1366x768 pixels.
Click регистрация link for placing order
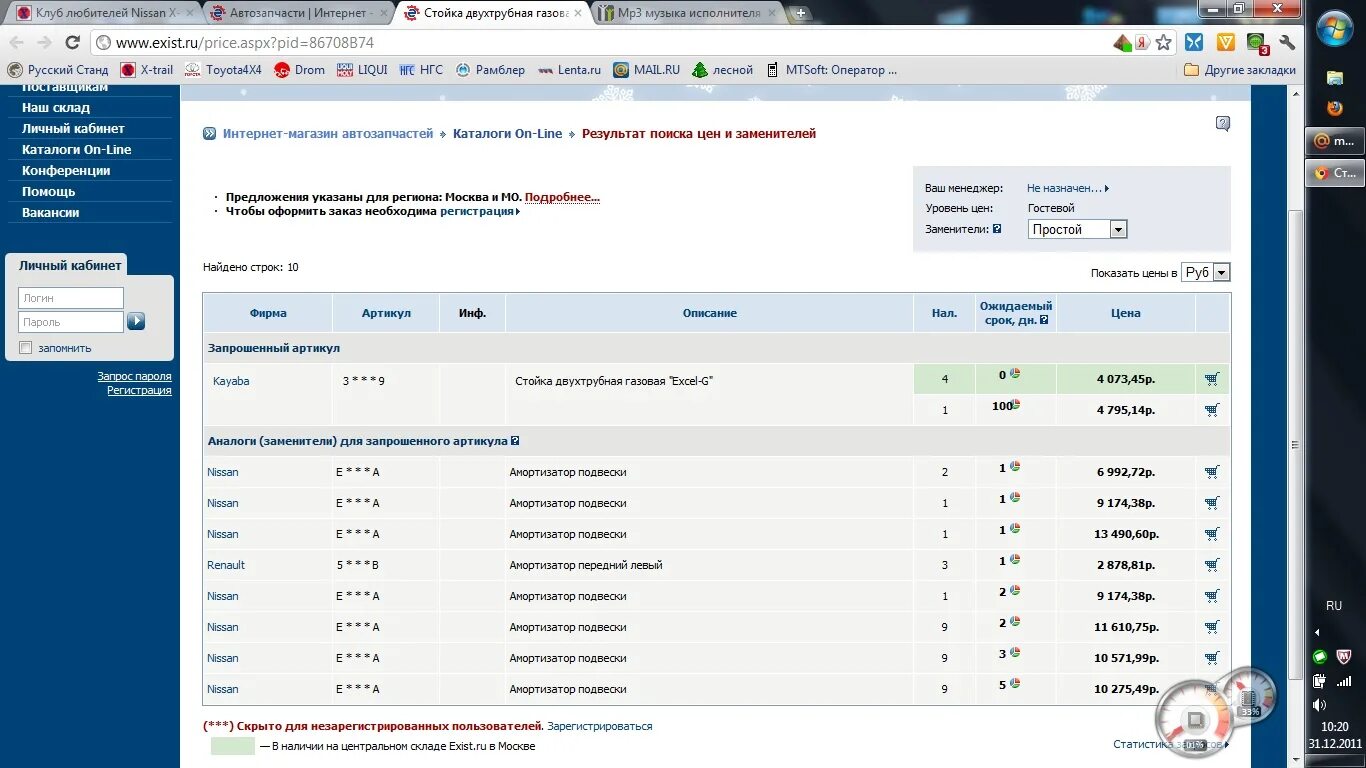click(x=477, y=211)
